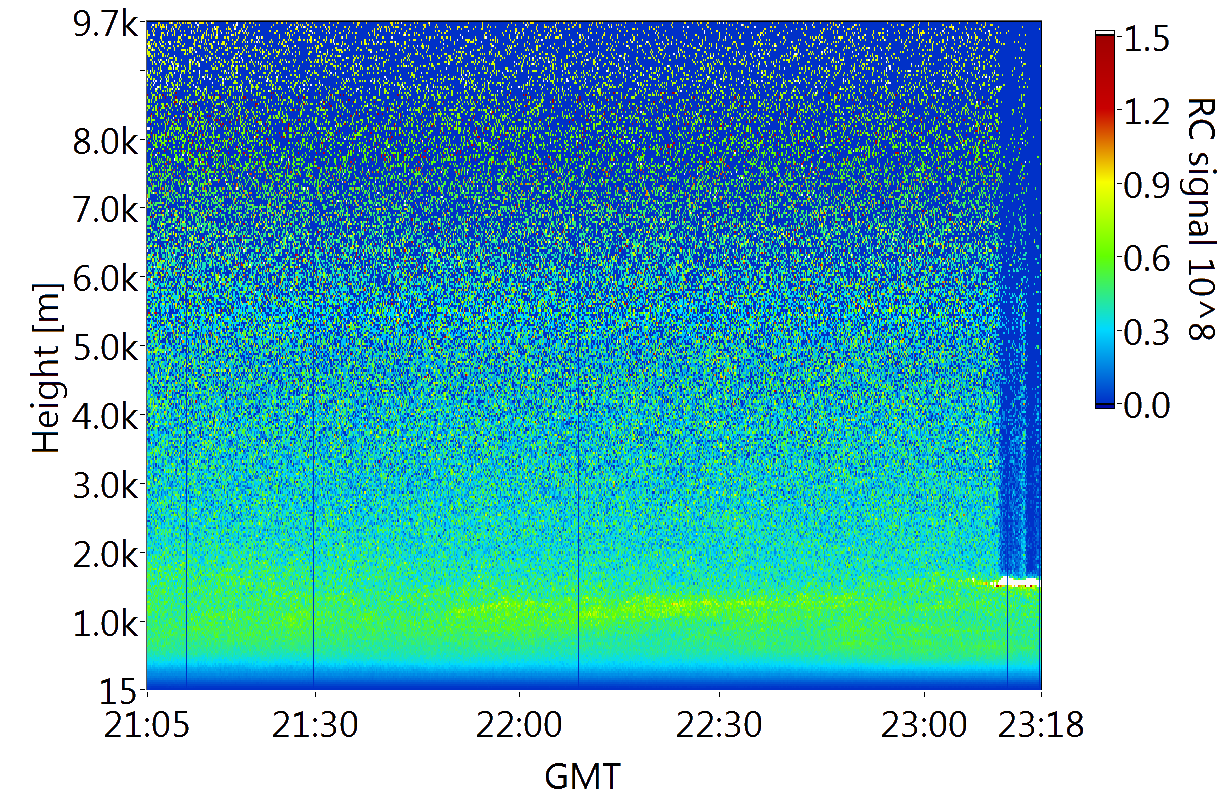Viewport: 1232px width, 805px height.
Task: Select the 1.5 colorbar scale label
Action: click(1148, 39)
